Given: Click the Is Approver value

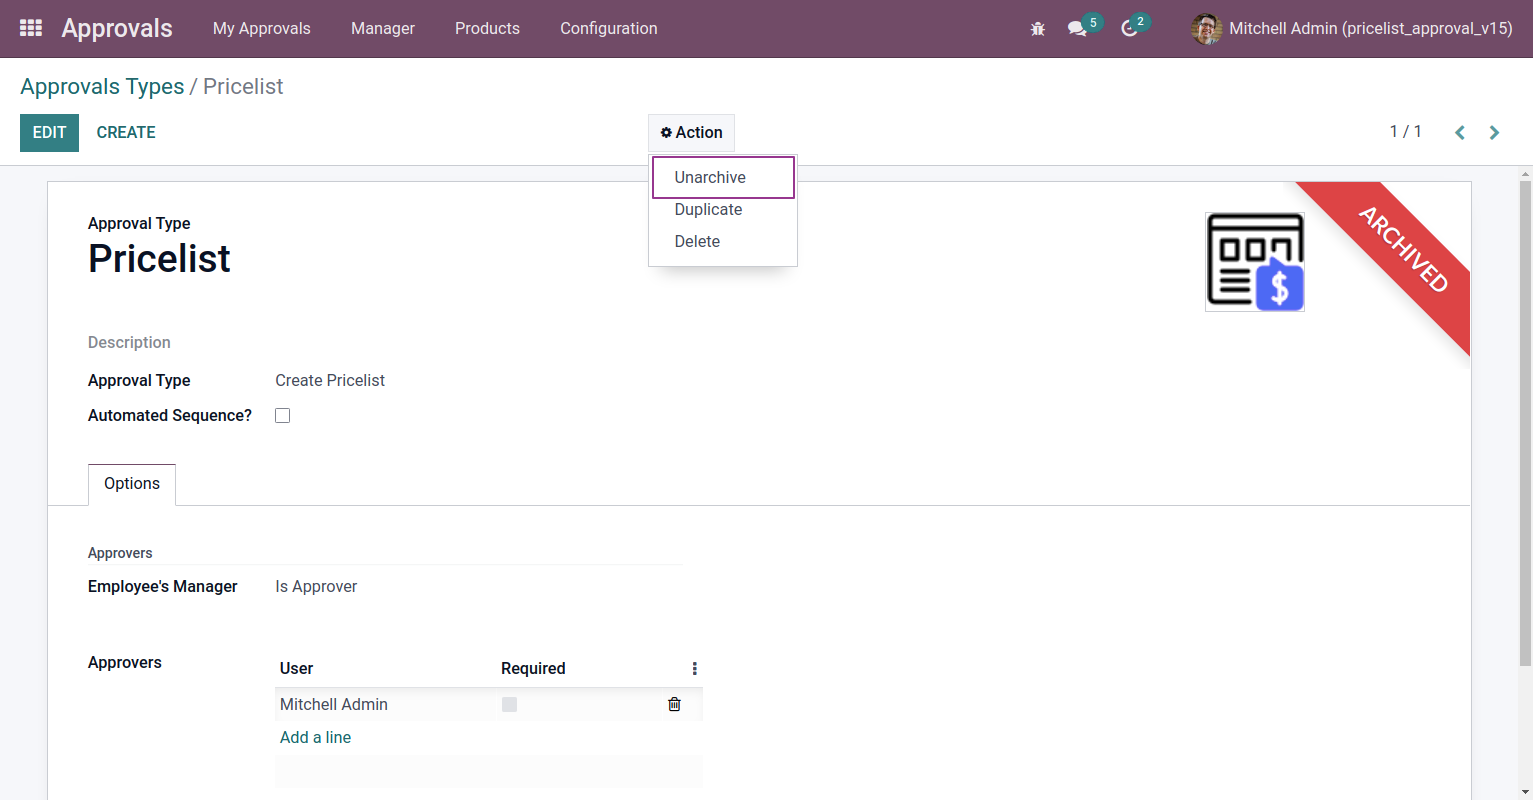Looking at the screenshot, I should click(x=316, y=586).
